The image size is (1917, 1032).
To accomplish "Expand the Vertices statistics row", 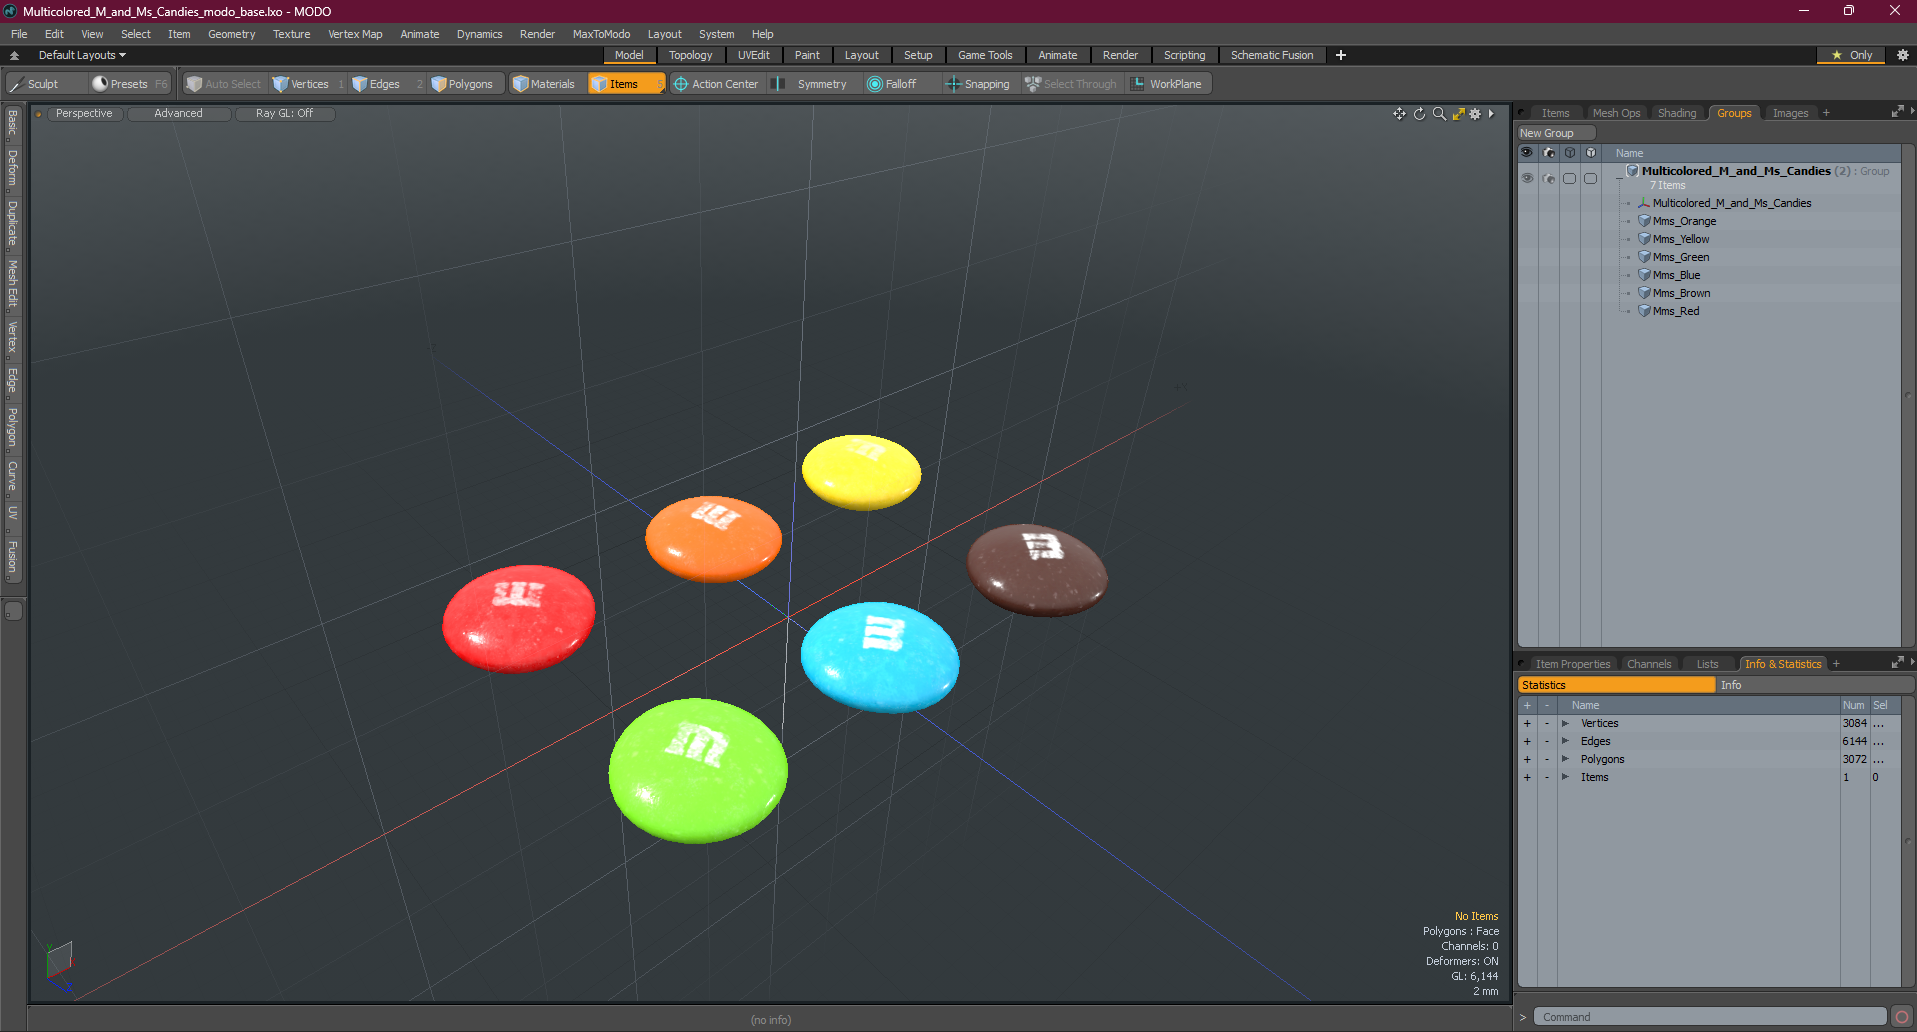I will pyautogui.click(x=1565, y=723).
